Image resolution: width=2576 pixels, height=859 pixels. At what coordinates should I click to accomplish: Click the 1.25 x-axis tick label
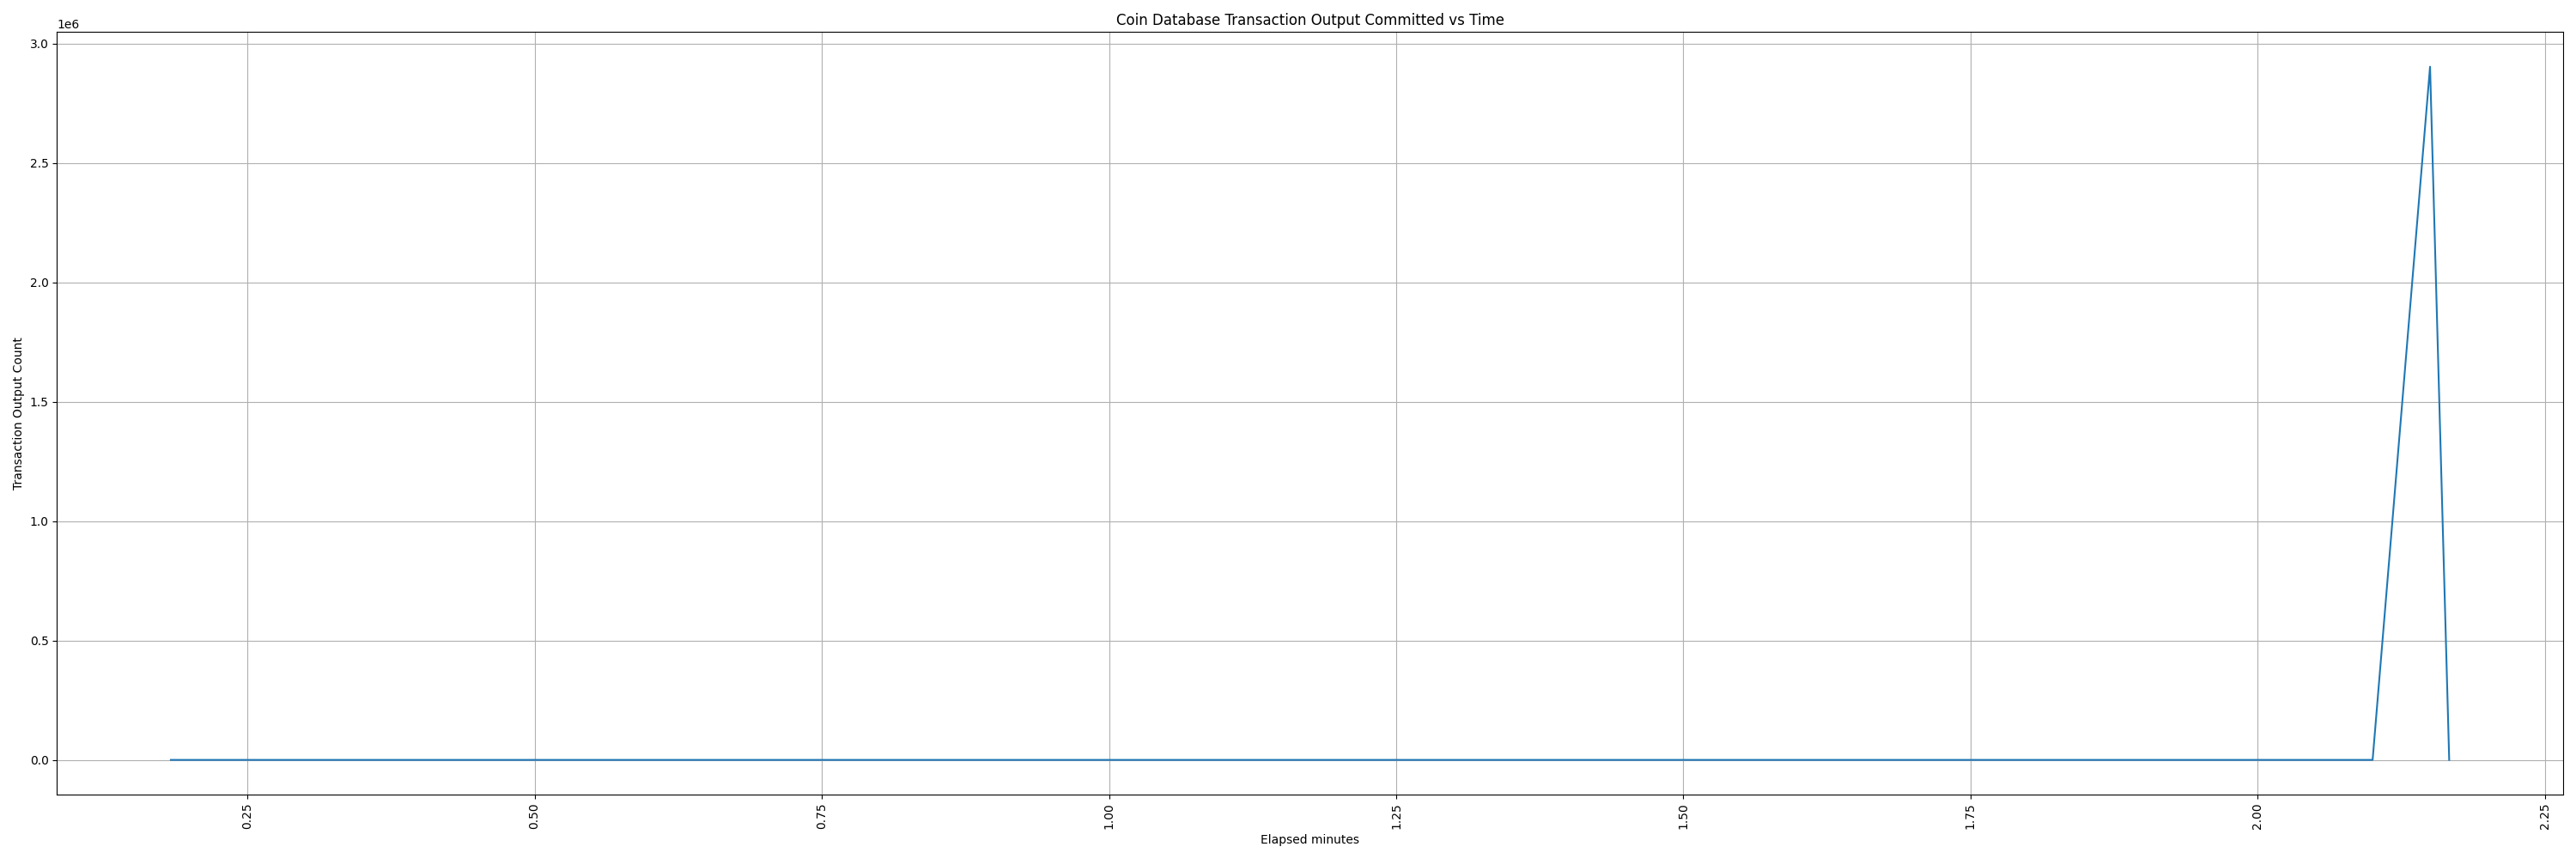(1397, 817)
